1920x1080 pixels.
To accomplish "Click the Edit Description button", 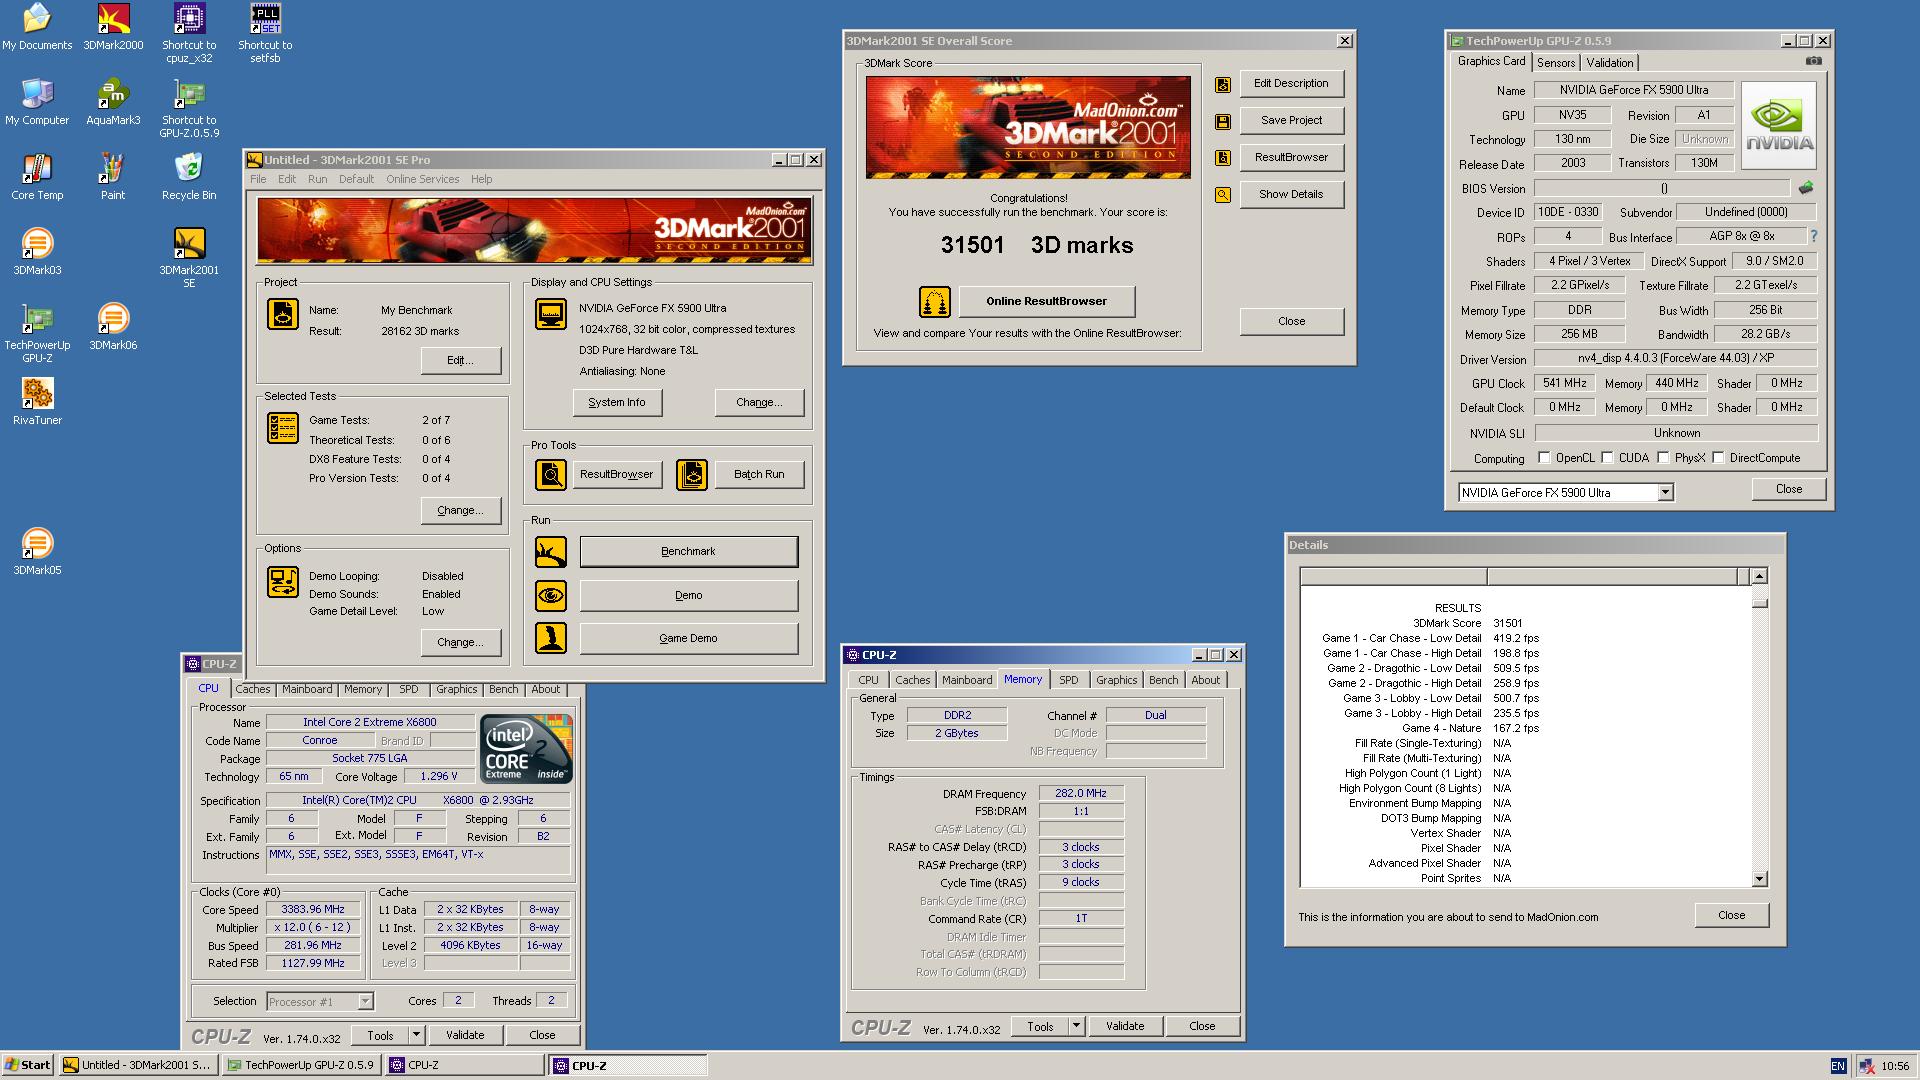I will click(x=1291, y=84).
